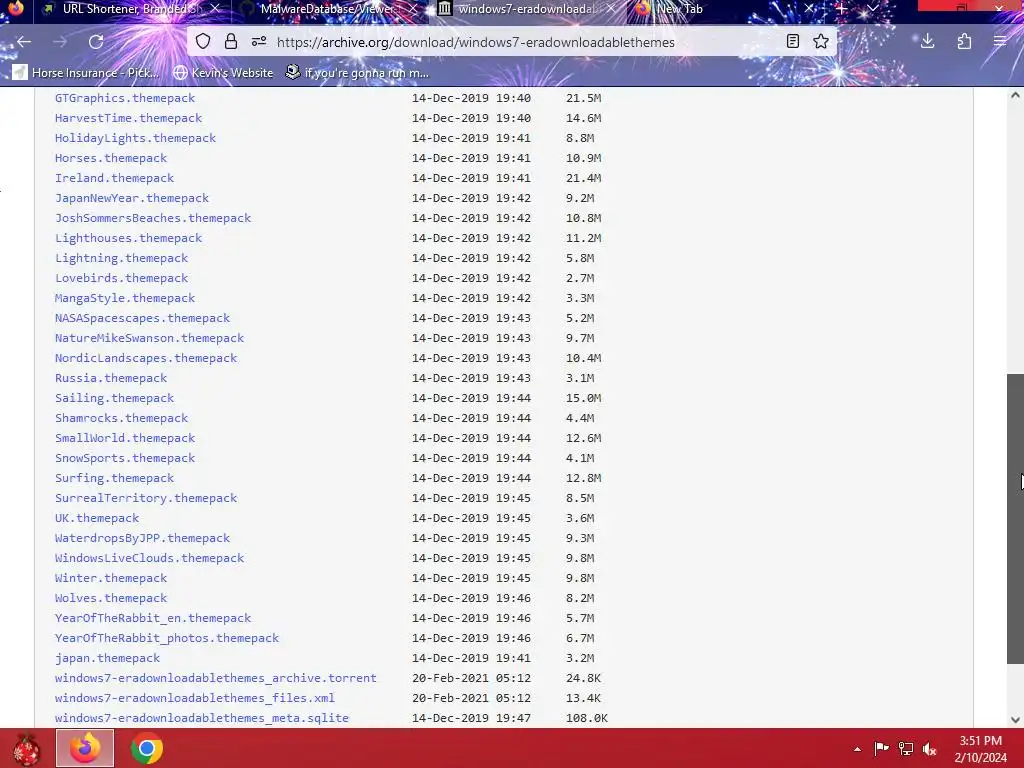The height and width of the screenshot is (768, 1024).
Task: Download Surfing.themepack
Action: (x=114, y=478)
